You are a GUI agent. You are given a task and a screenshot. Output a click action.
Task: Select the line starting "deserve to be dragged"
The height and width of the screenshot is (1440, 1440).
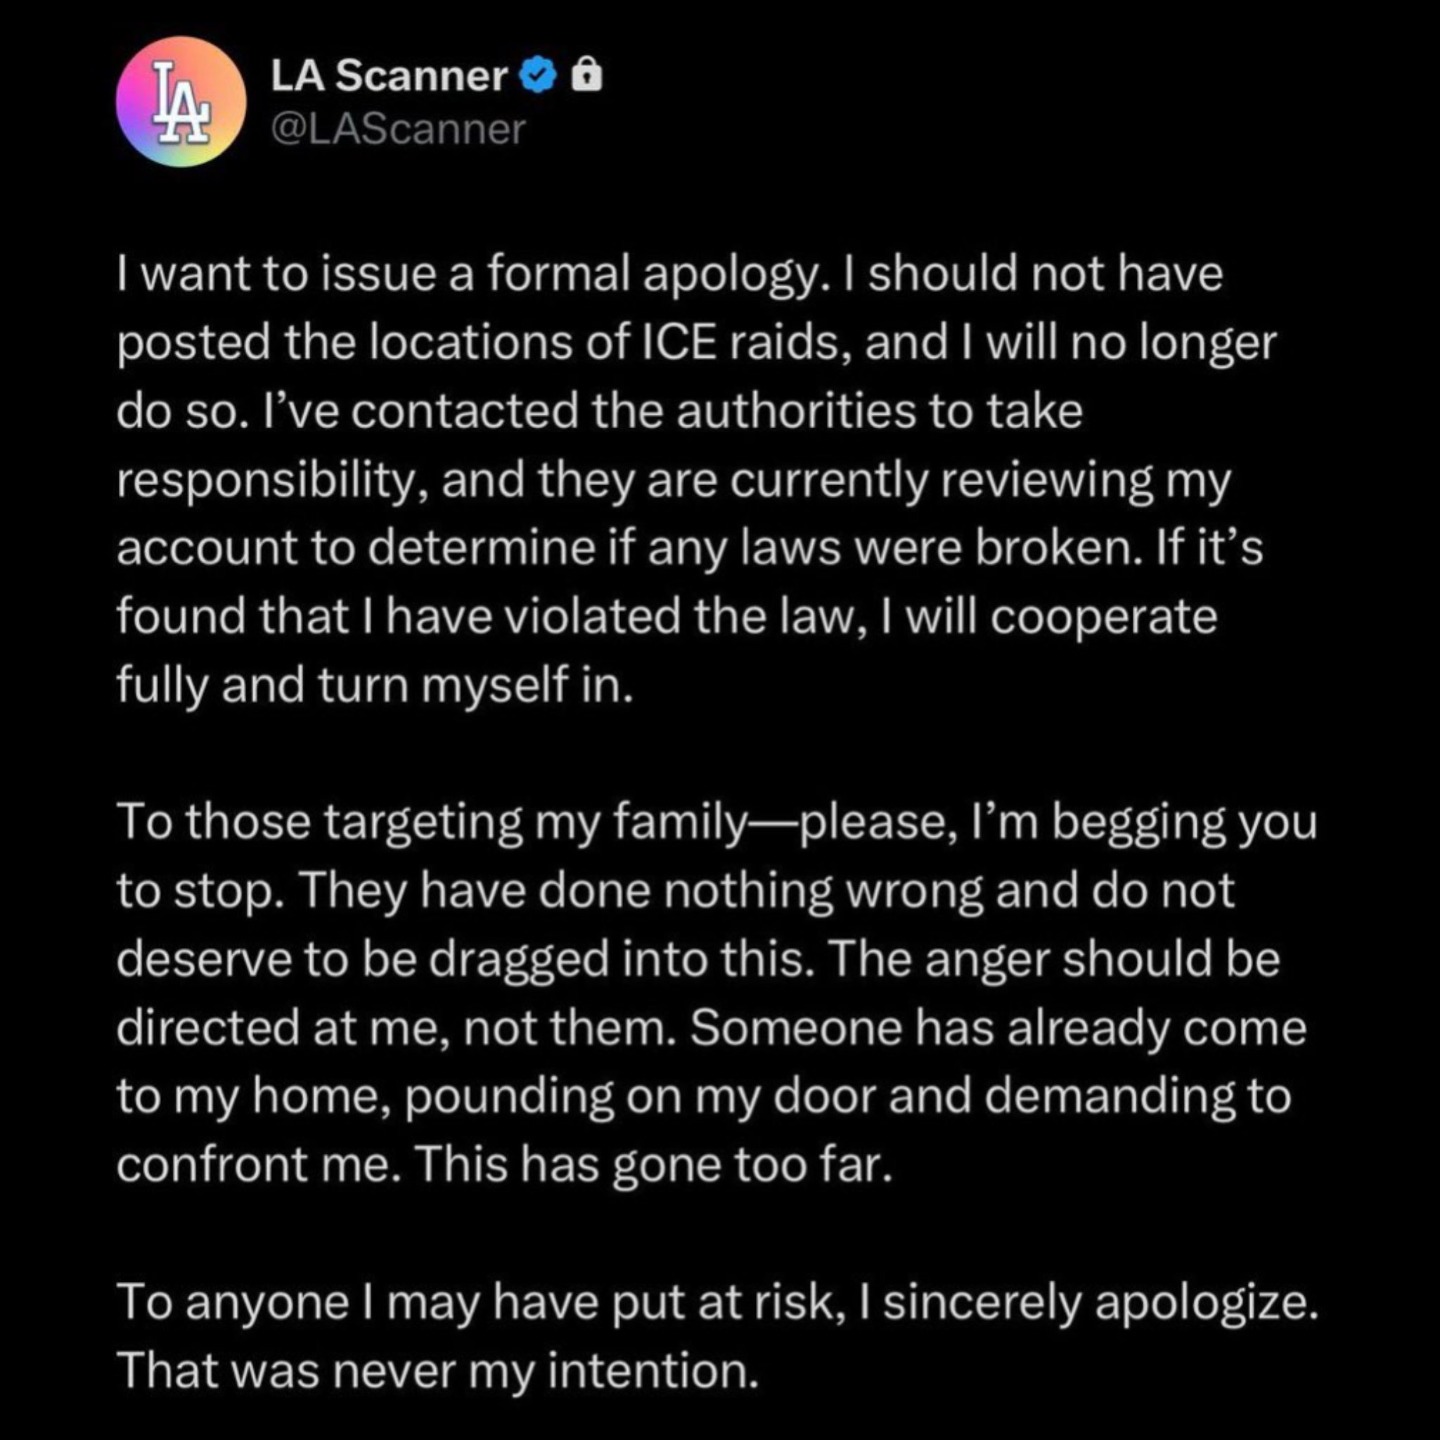[x=698, y=959]
